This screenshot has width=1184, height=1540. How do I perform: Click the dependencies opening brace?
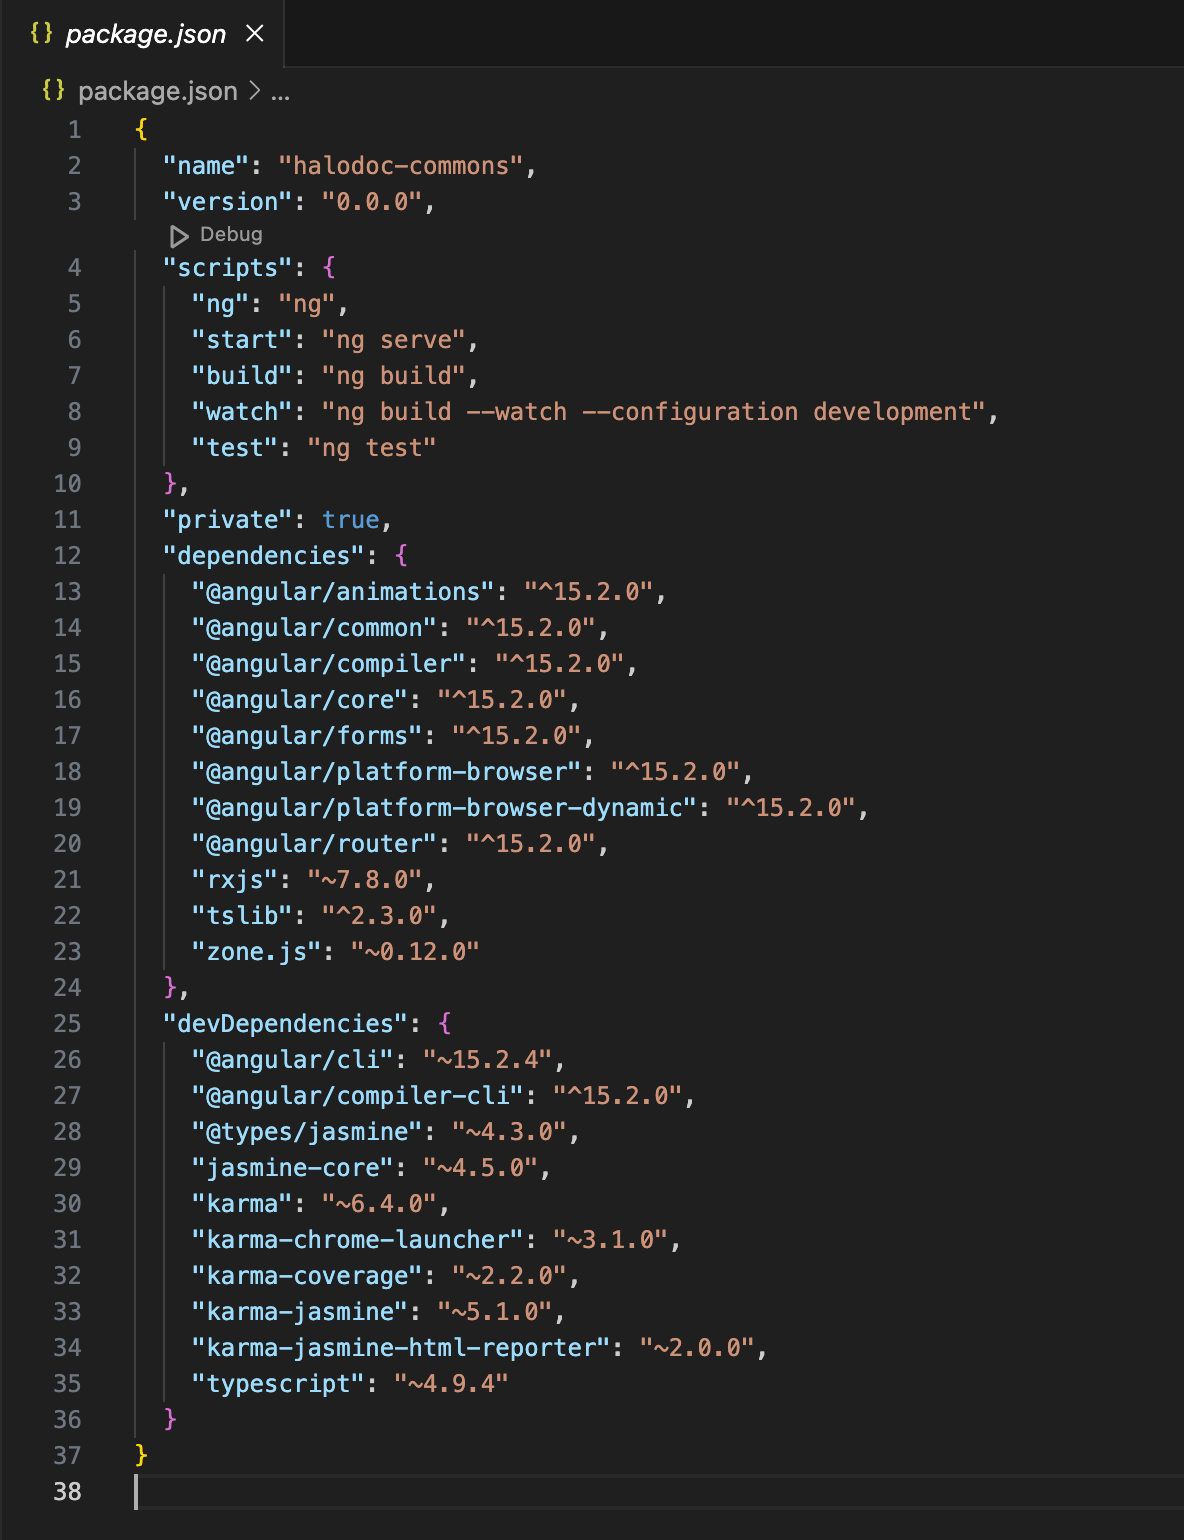(401, 556)
